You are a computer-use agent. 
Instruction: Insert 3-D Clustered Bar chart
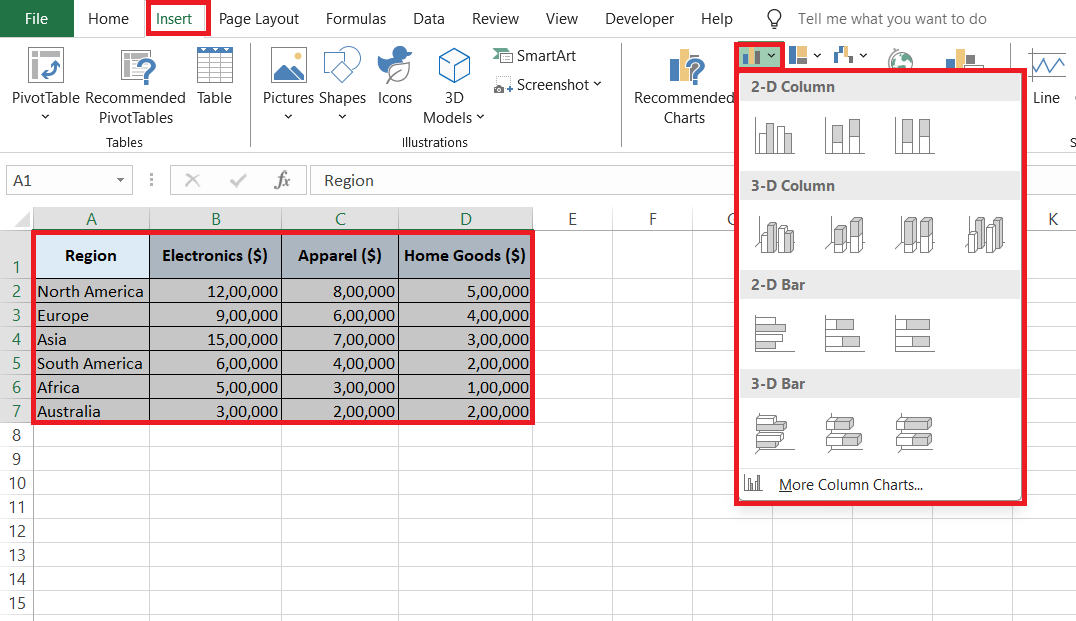pos(774,433)
